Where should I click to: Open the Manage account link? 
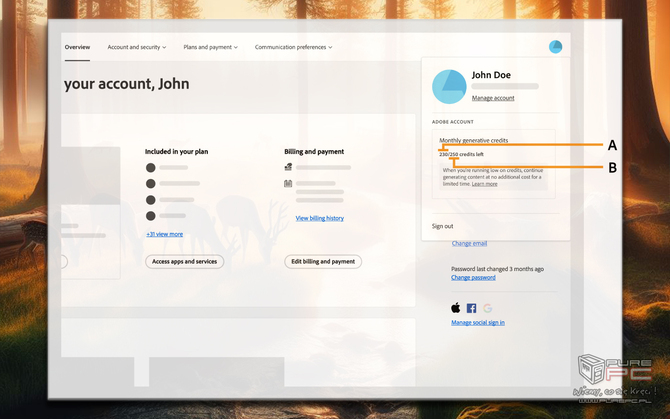coord(493,98)
